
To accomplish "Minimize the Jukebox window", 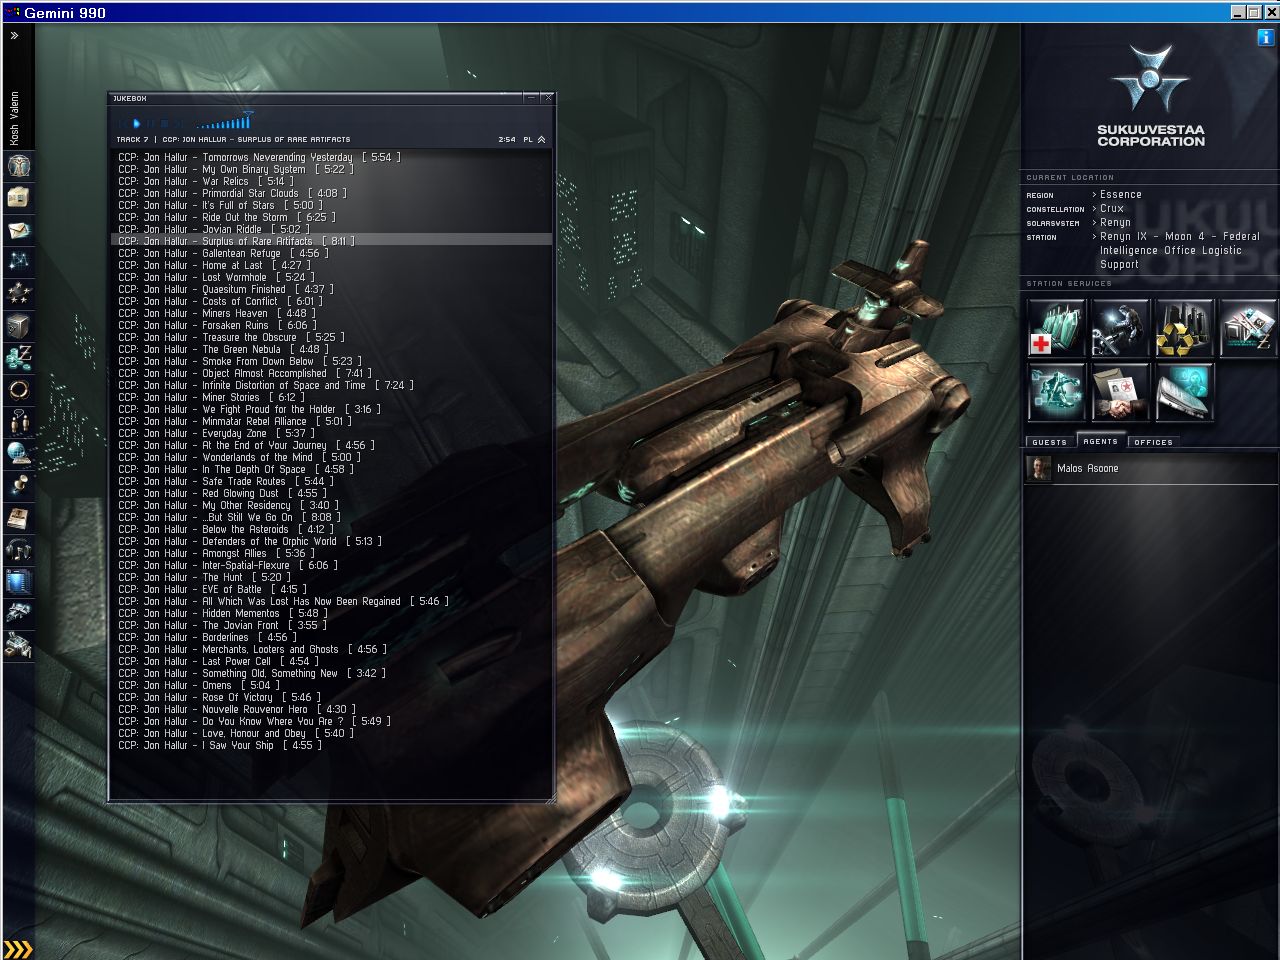I will [531, 98].
